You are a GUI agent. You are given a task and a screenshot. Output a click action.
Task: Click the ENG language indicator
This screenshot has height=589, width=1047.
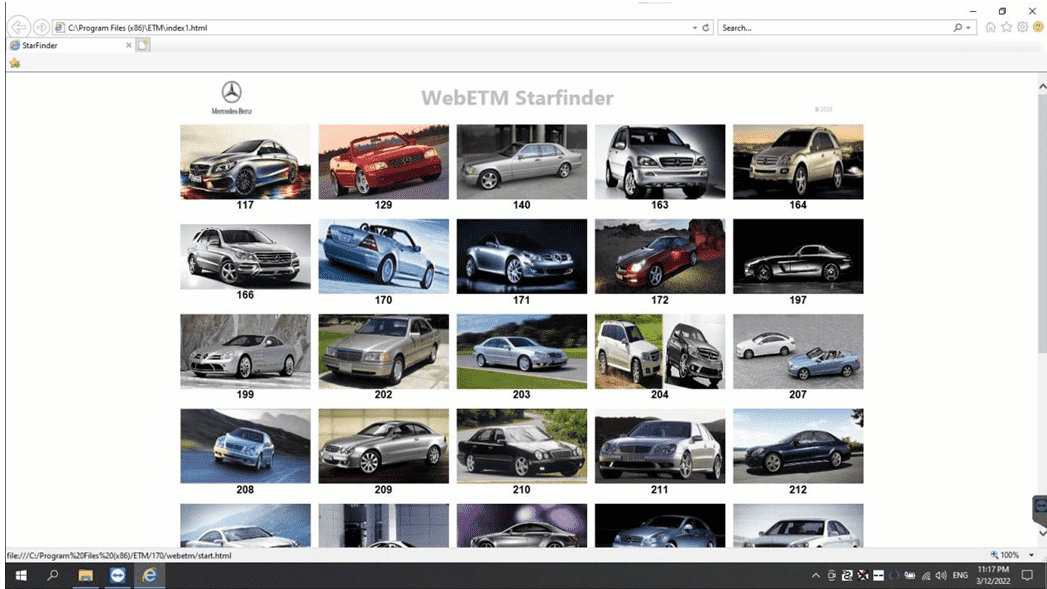[960, 575]
